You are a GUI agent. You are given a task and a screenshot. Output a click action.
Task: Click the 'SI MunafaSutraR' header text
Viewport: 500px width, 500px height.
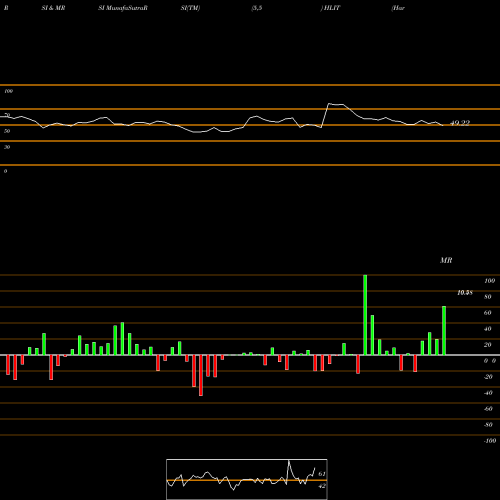coord(123,8)
